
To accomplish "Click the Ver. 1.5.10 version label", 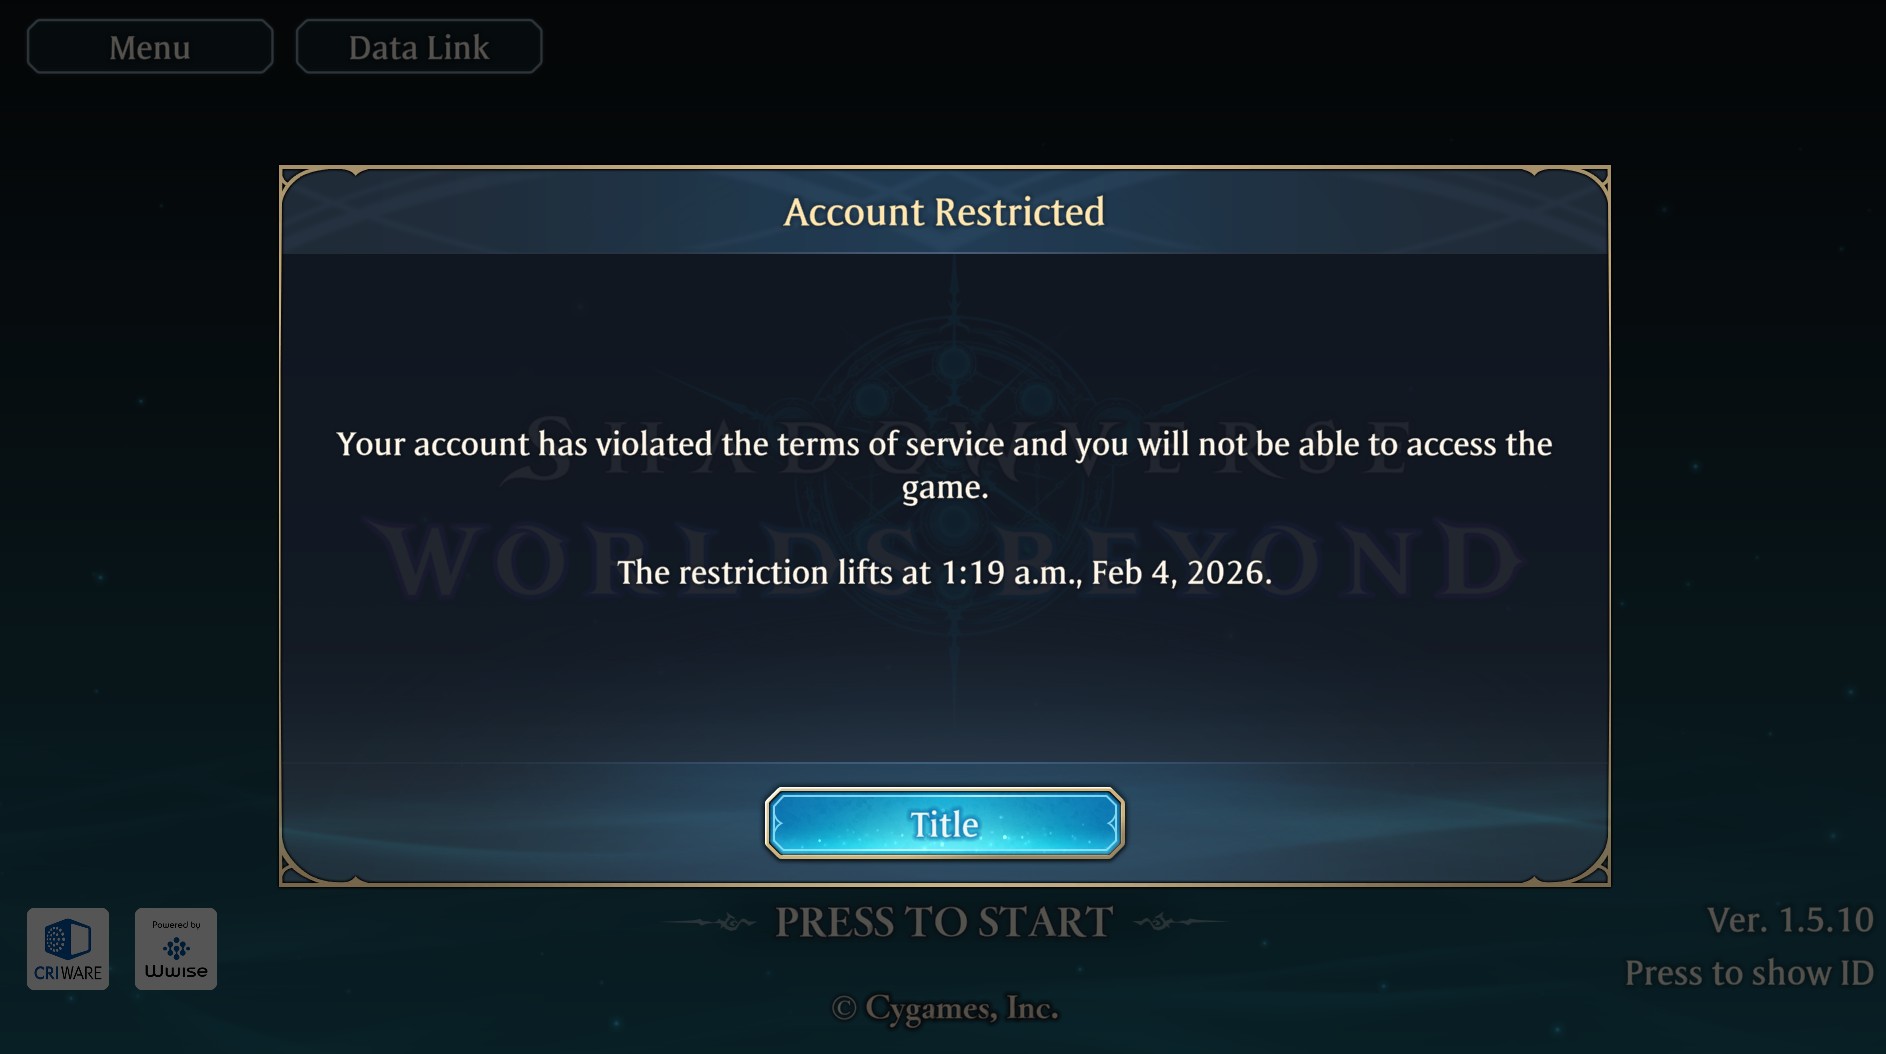I will (1790, 920).
